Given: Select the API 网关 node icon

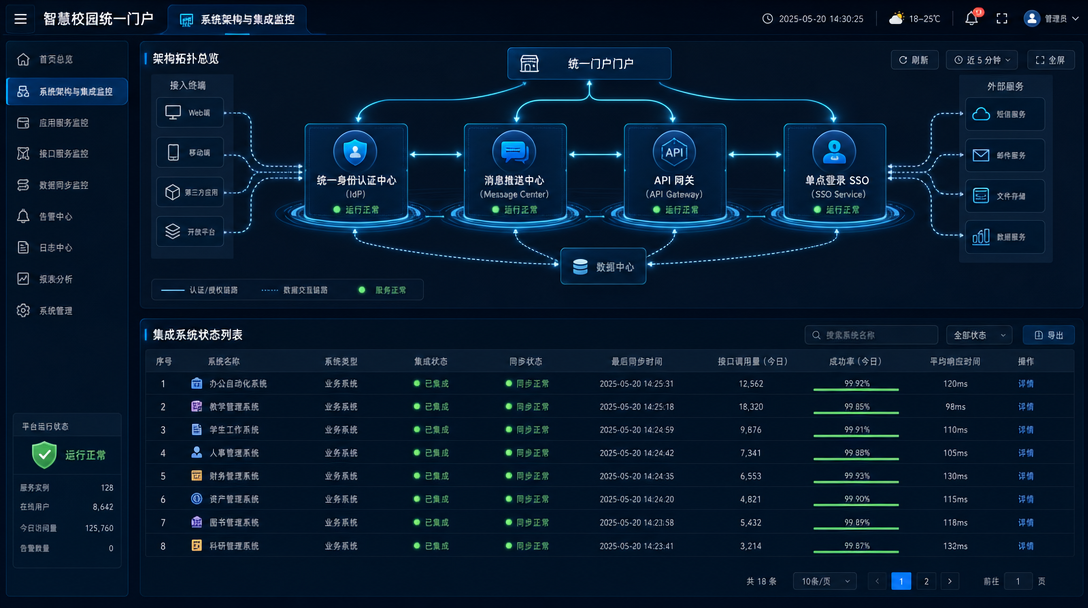Looking at the screenshot, I should [674, 152].
